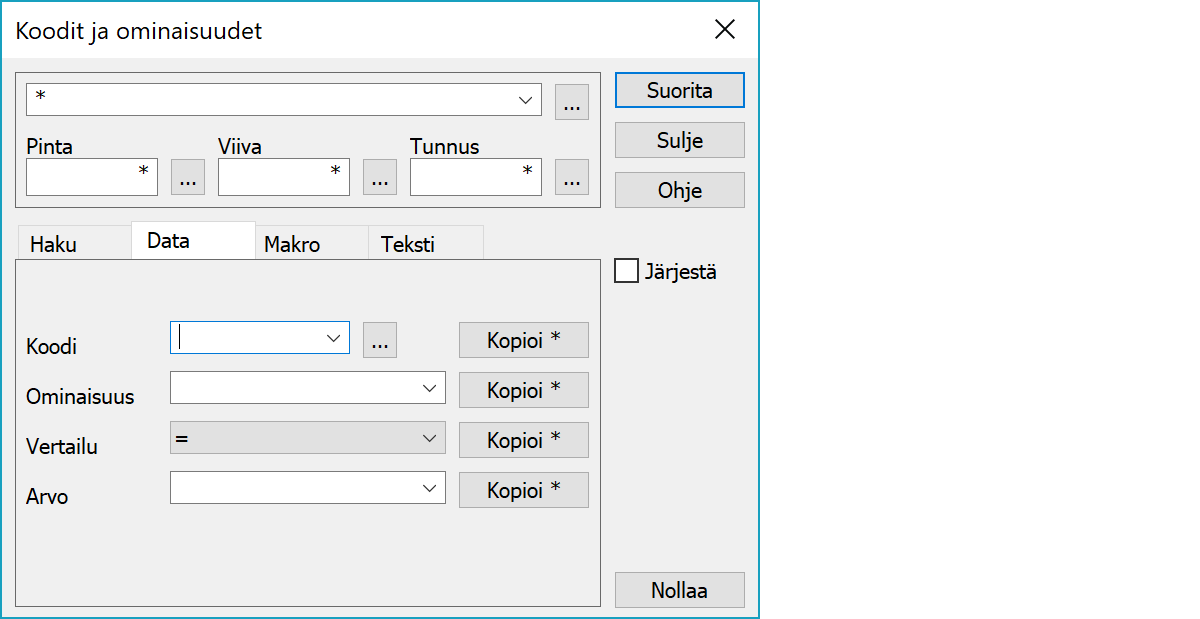Expand the top wildcard combo box

click(x=525, y=100)
